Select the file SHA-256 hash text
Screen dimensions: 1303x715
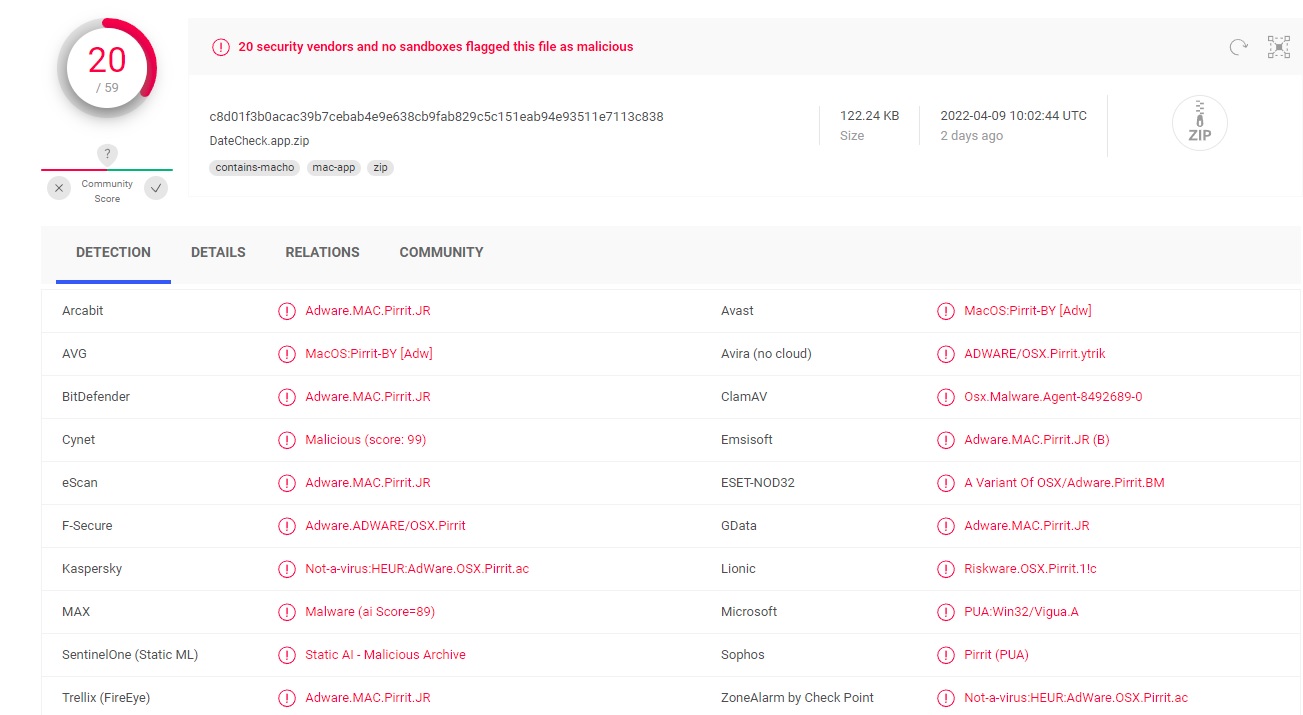point(437,116)
